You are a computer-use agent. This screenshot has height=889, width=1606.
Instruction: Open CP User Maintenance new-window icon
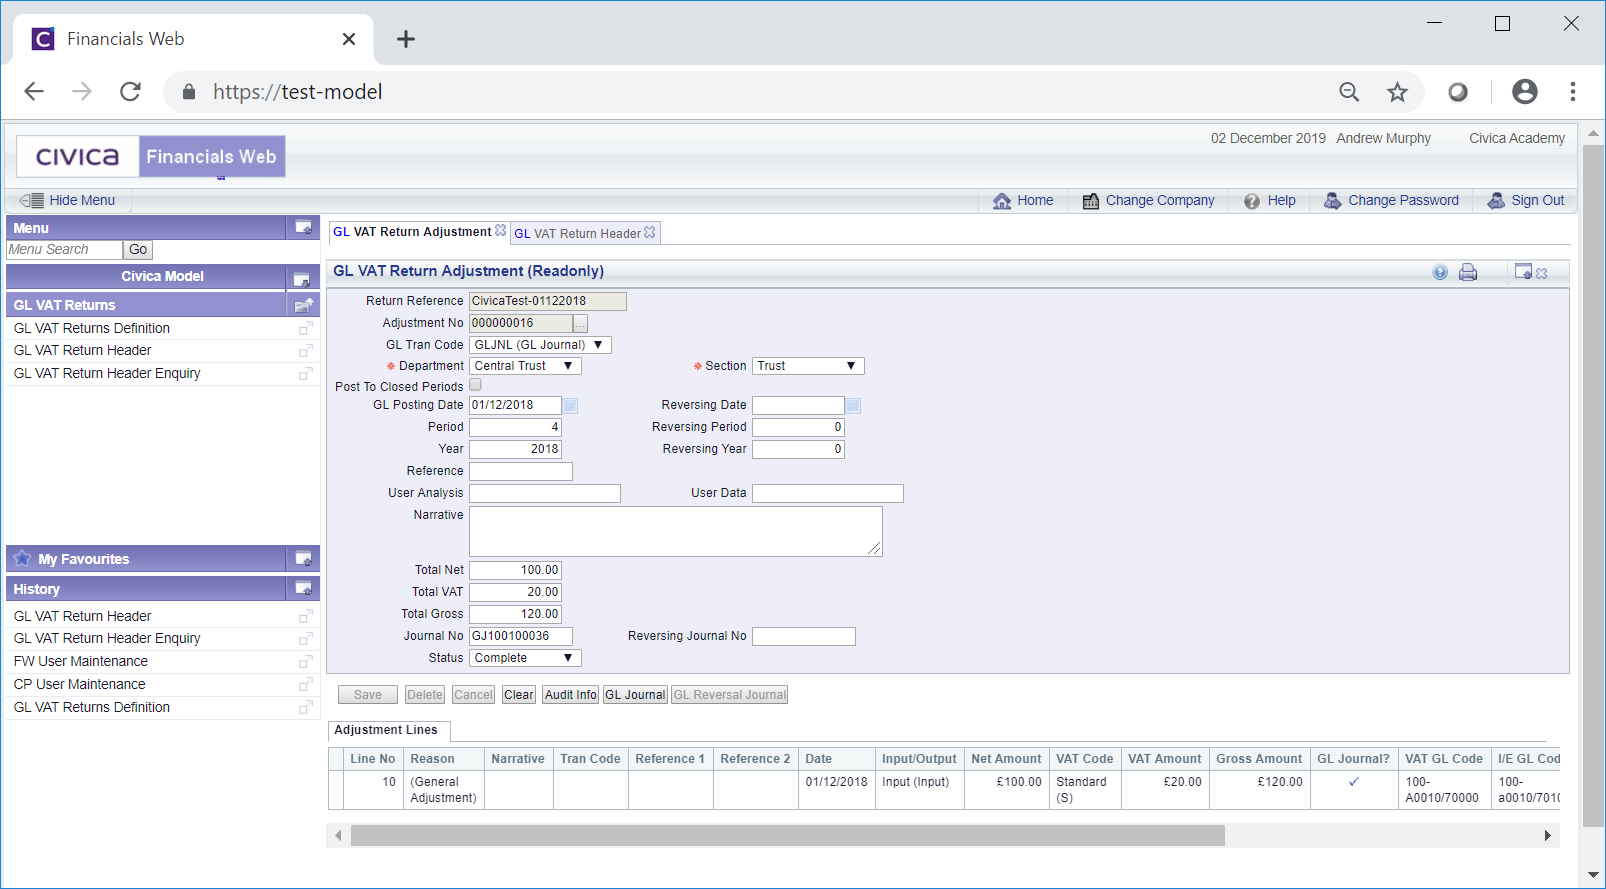(306, 685)
